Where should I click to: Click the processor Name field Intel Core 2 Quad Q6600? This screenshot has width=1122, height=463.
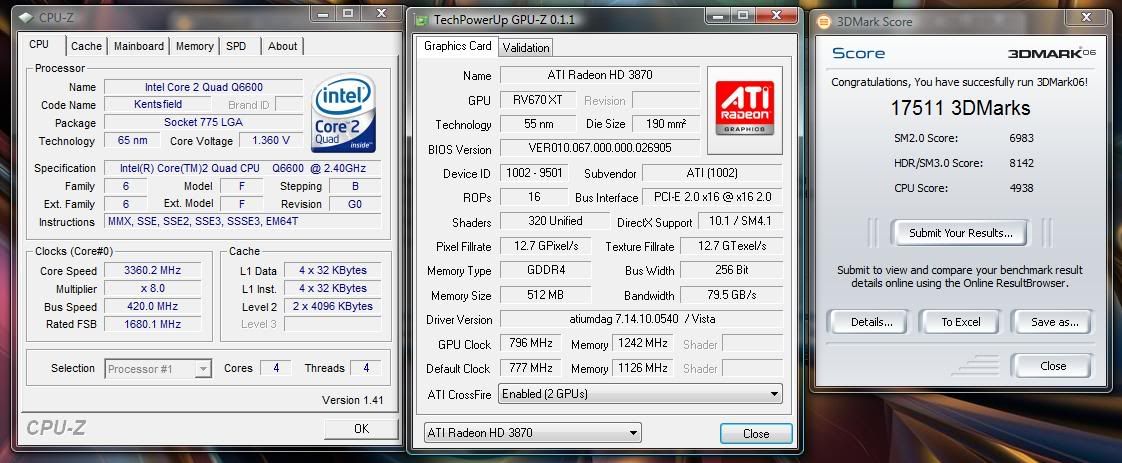point(203,87)
